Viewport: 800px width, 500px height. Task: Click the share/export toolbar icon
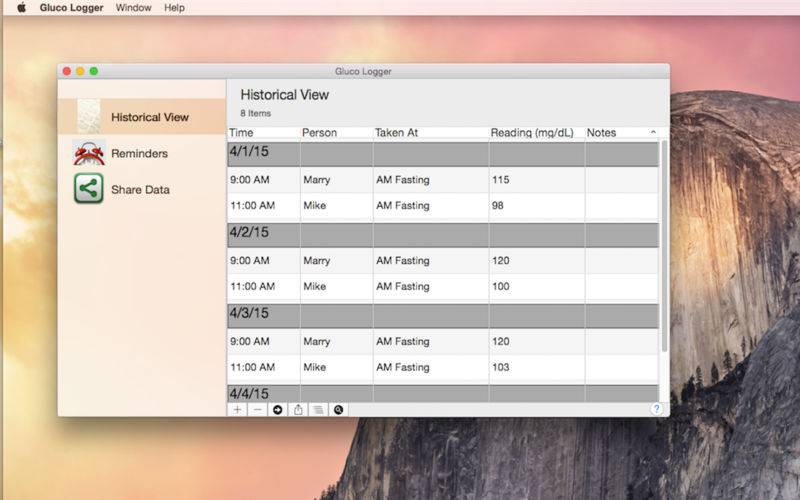[298, 410]
